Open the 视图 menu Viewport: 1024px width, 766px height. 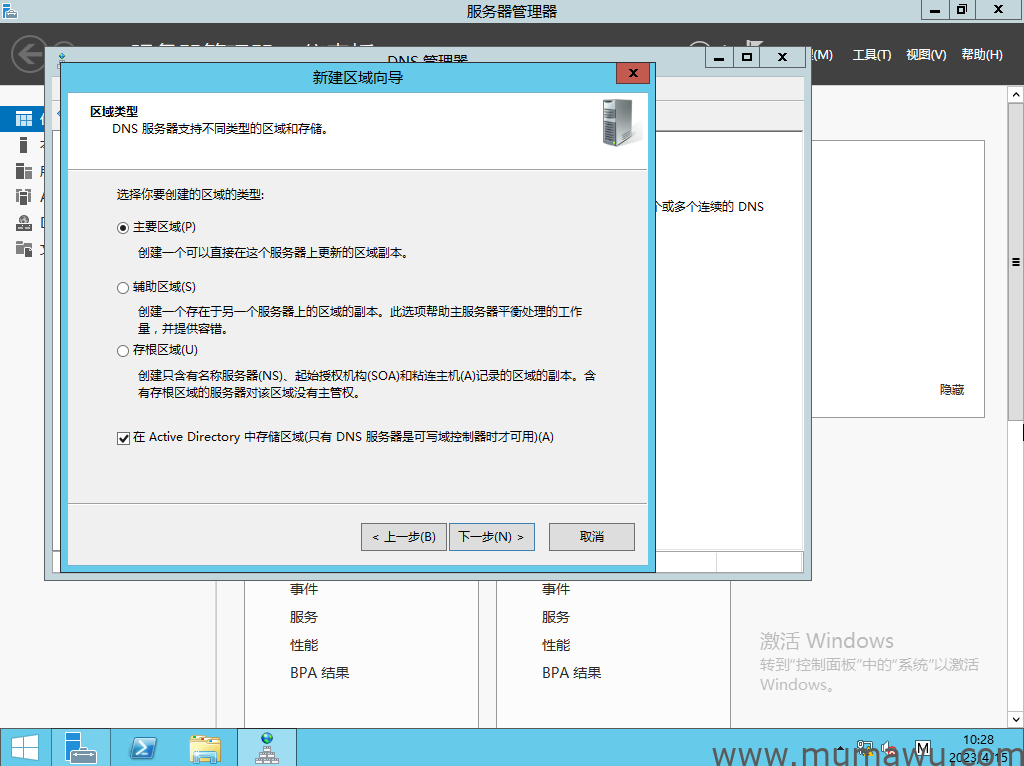[929, 56]
